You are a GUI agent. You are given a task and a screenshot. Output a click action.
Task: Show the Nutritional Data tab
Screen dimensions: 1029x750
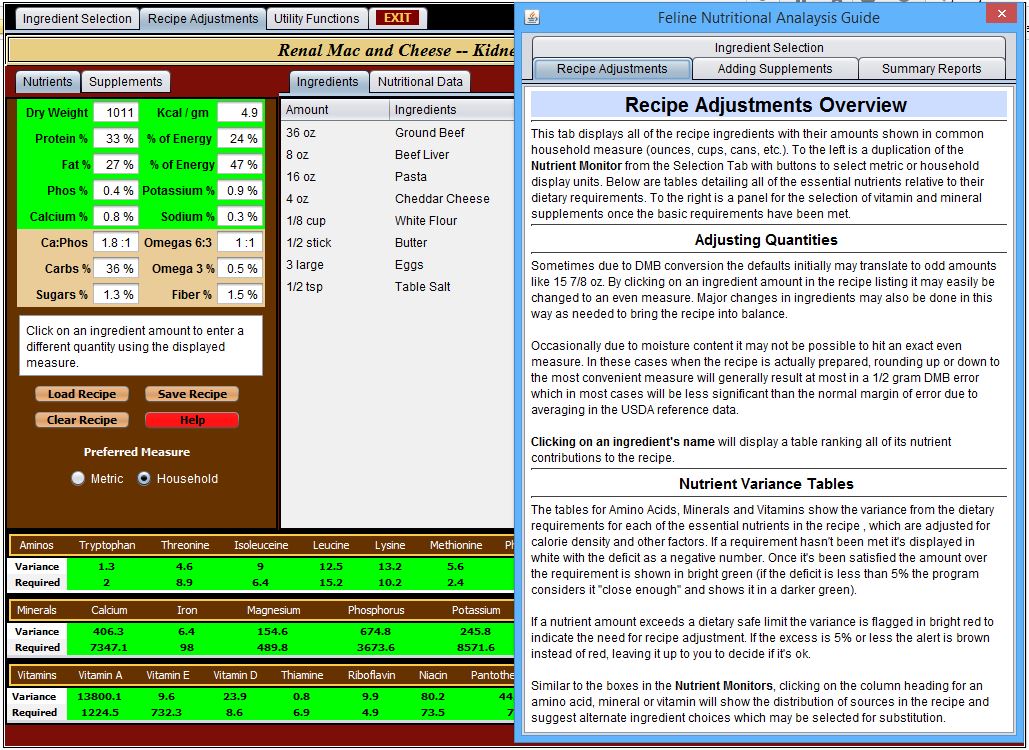pos(420,82)
